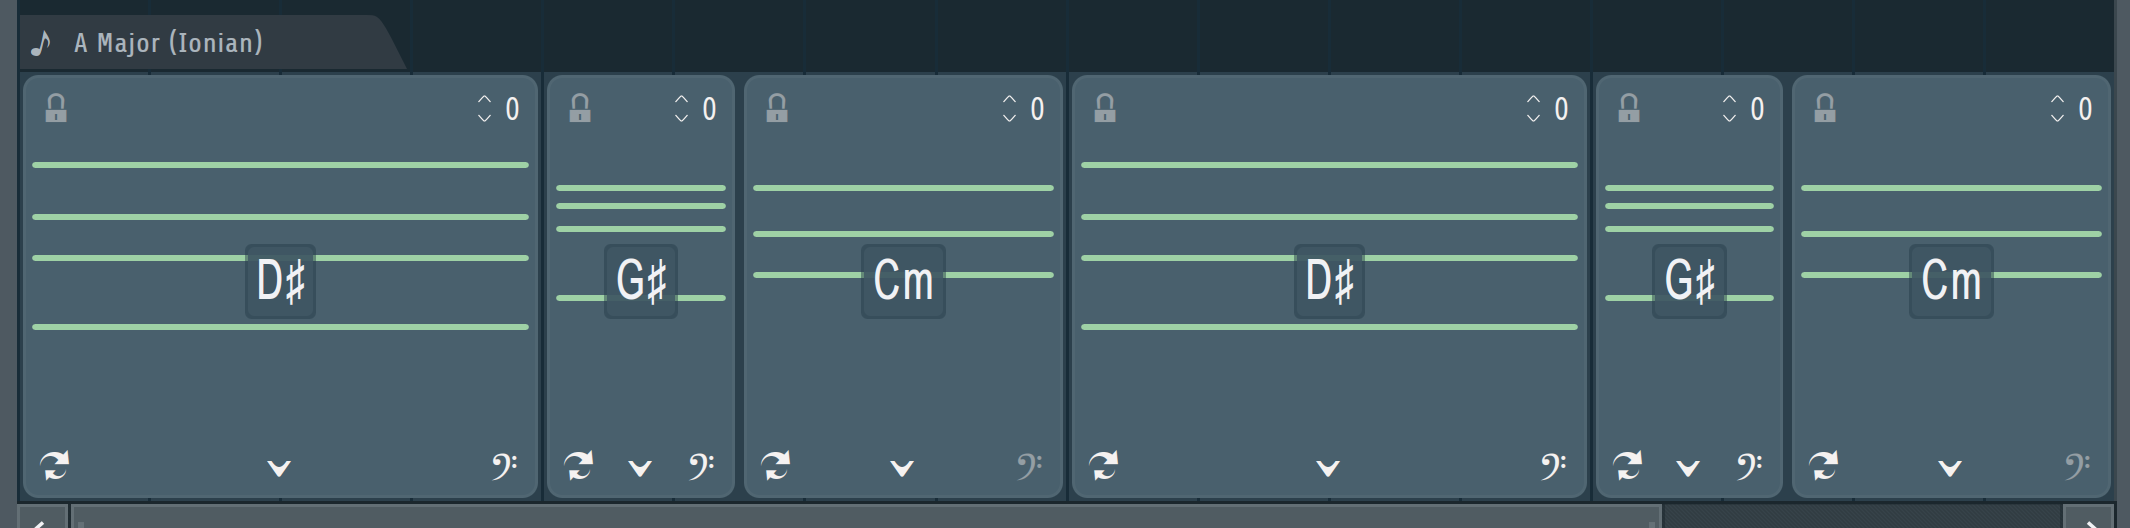Adjust the octave stepper on first G♯ chord
Screen dimensions: 2130x528
[681, 108]
